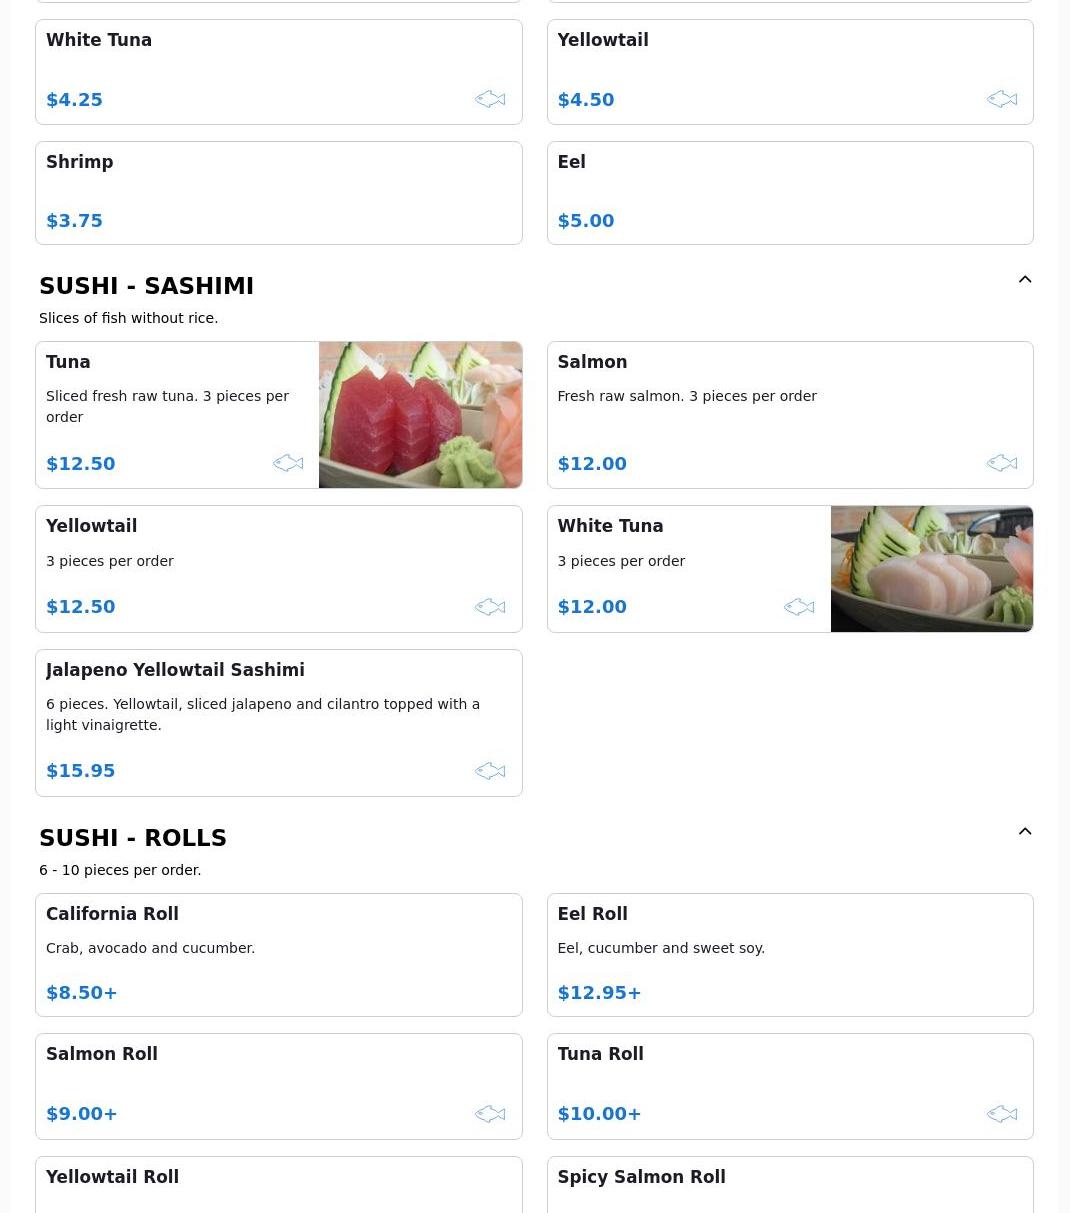Image resolution: width=1070 pixels, height=1213 pixels.
Task: Open the Spicy Salmon Roll item
Action: (789, 1185)
